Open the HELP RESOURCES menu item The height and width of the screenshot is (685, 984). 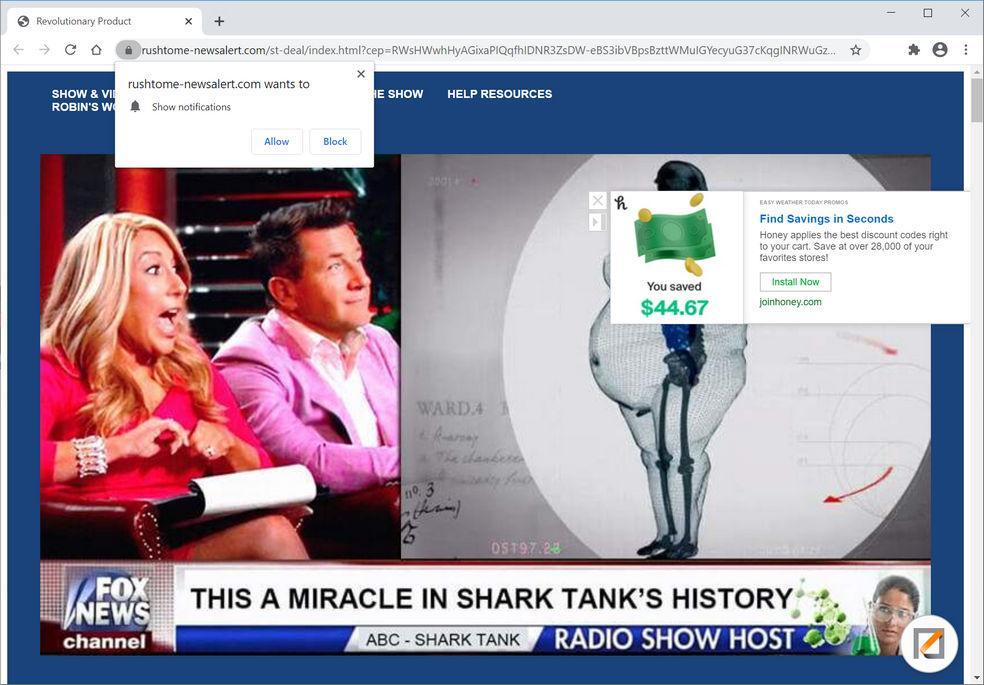point(500,94)
